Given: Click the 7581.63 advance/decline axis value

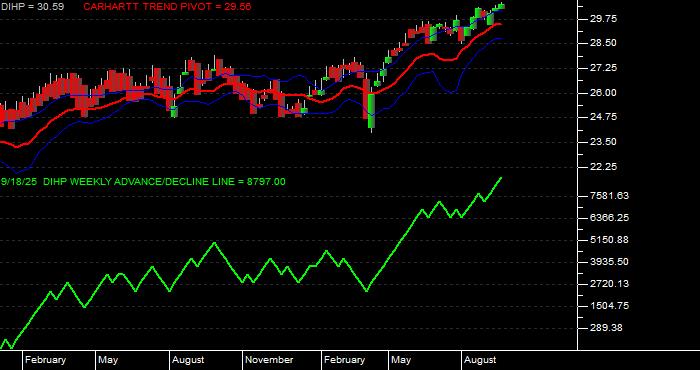Looking at the screenshot, I should coord(609,195).
